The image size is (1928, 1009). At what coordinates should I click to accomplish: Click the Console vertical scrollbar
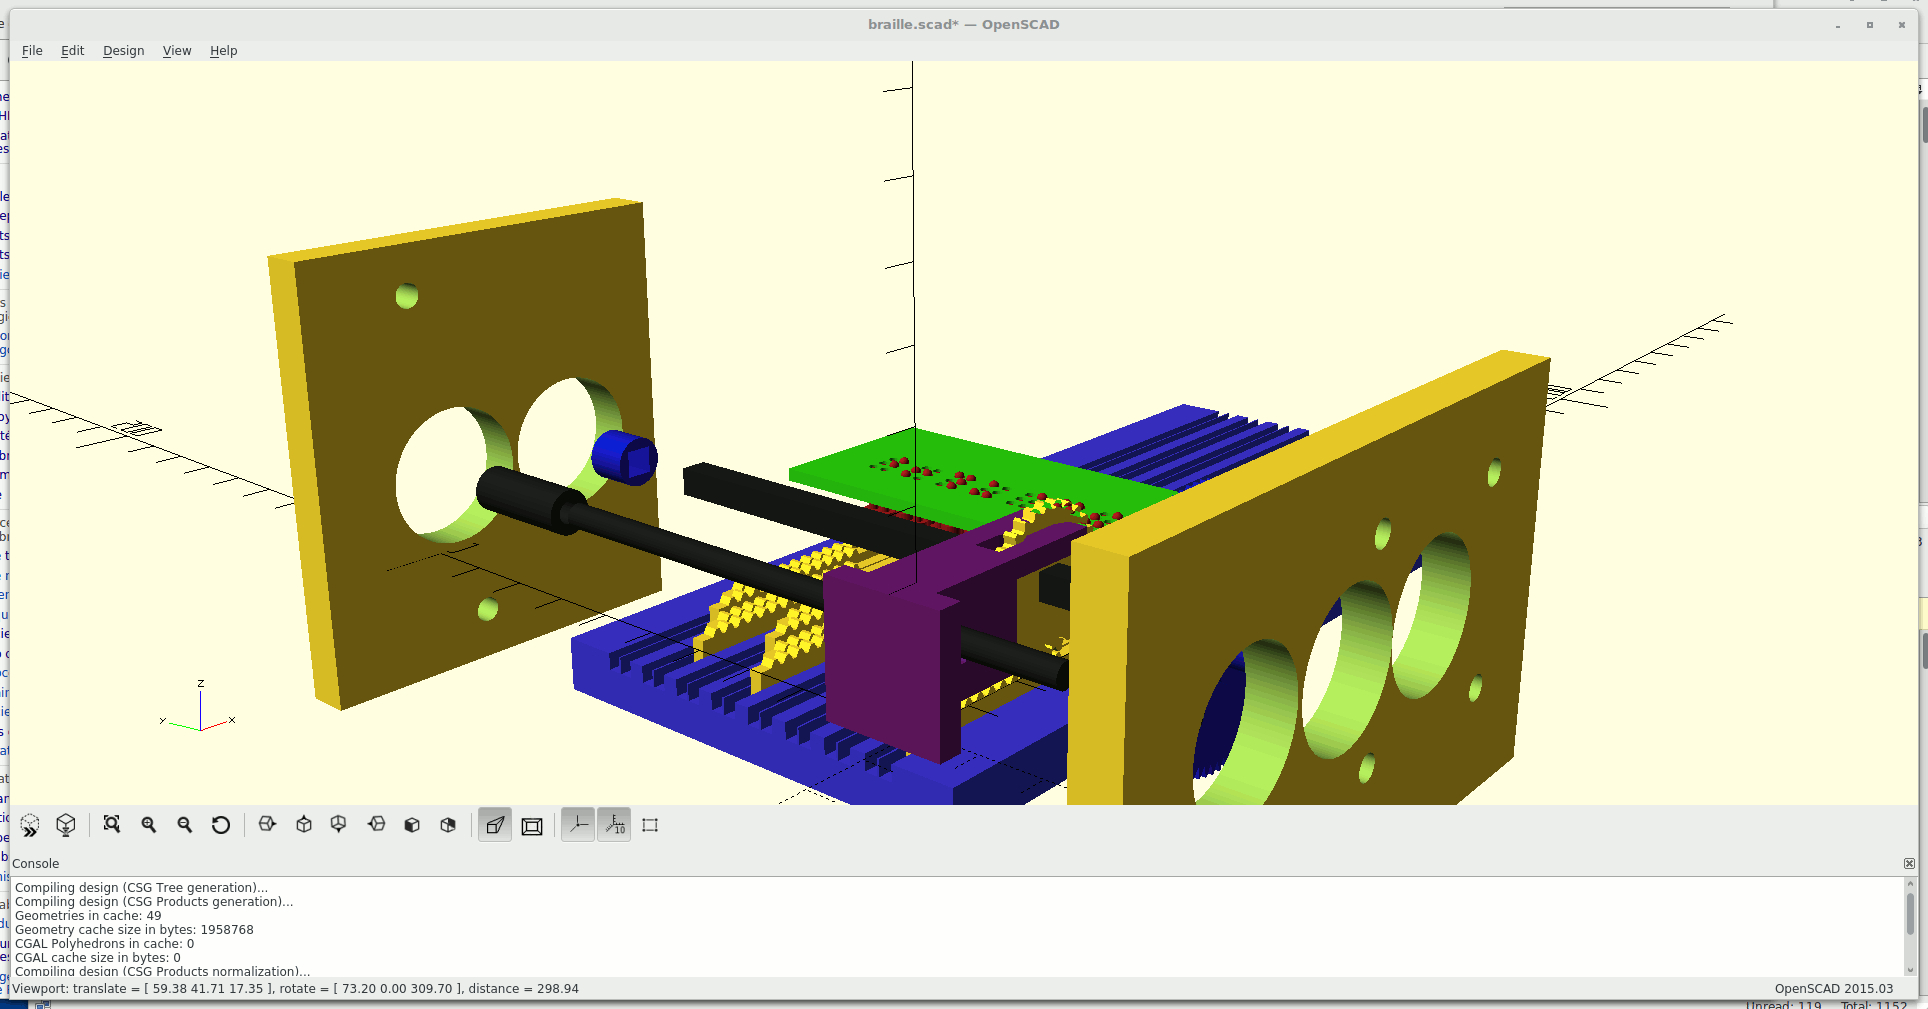[x=1910, y=914]
